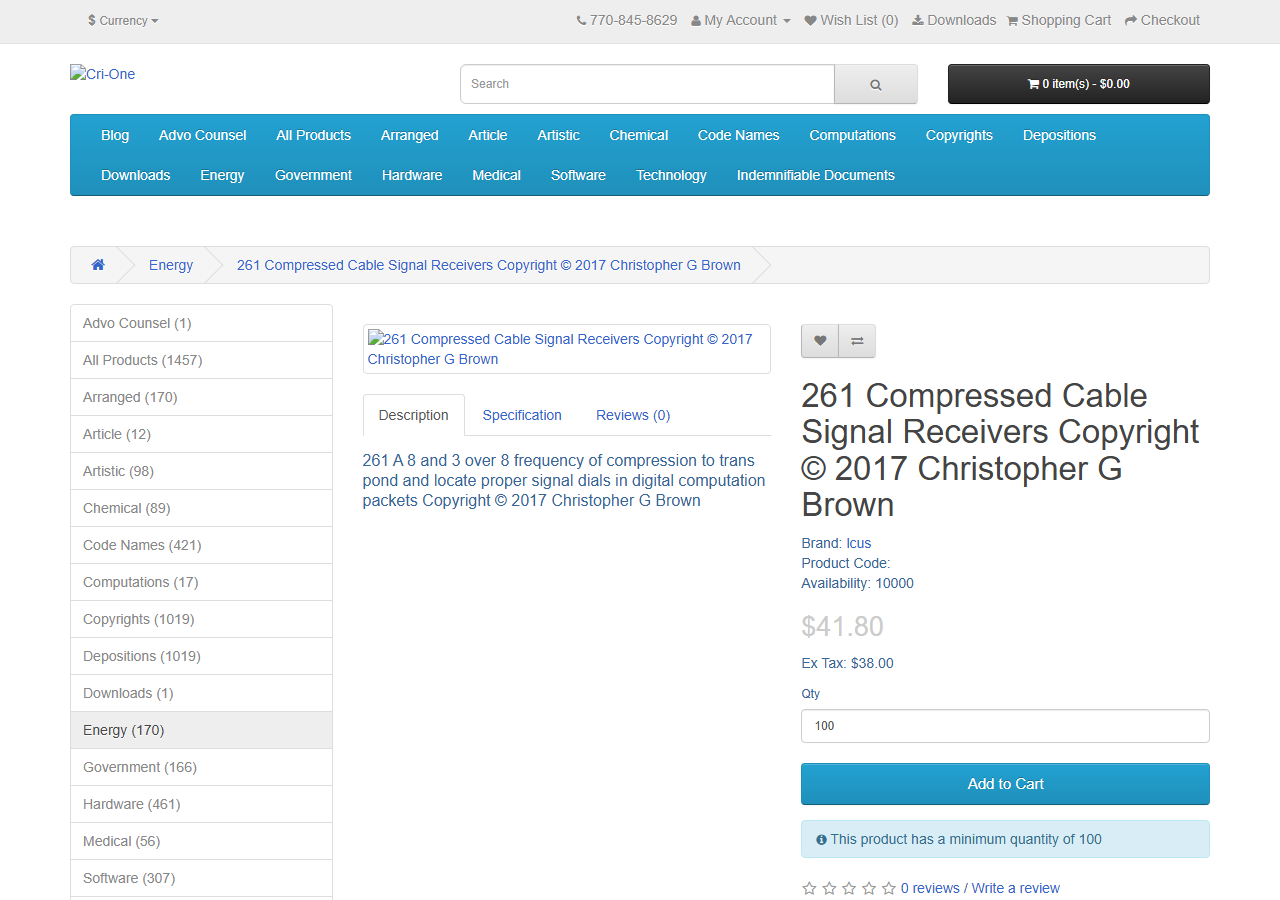Image resolution: width=1280 pixels, height=900 pixels.
Task: Select Energy (170) sidebar category
Action: [x=201, y=730]
